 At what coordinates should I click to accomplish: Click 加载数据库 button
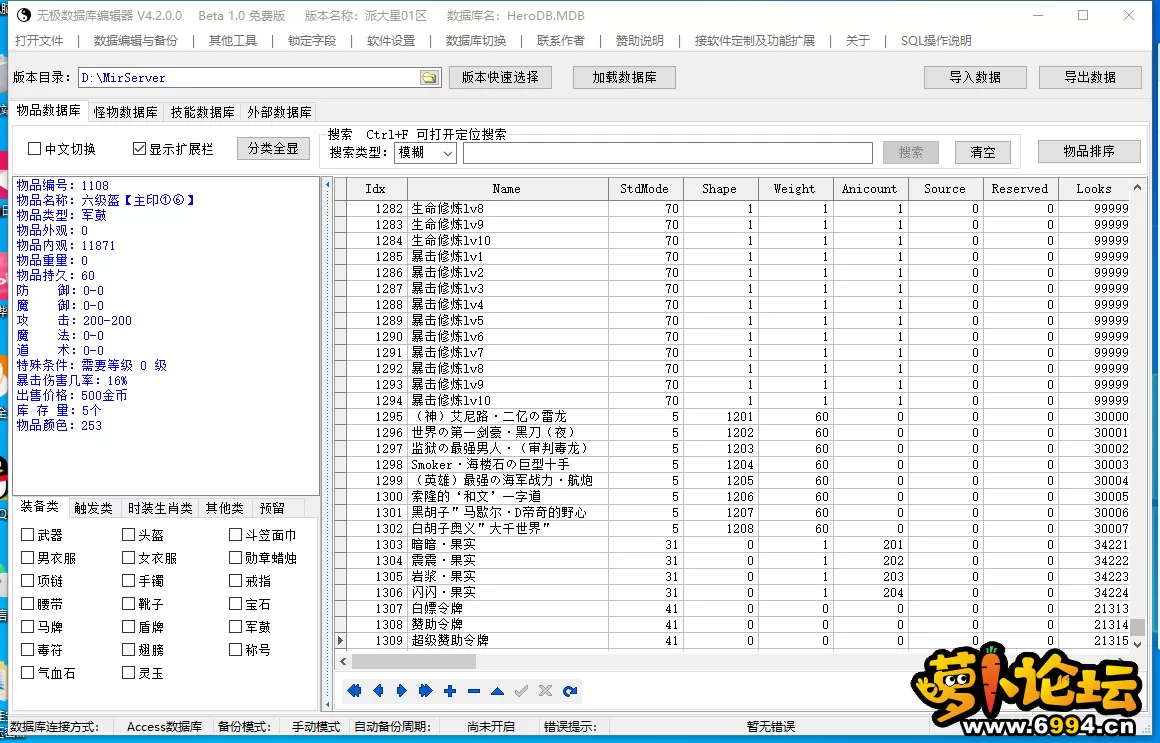[624, 77]
